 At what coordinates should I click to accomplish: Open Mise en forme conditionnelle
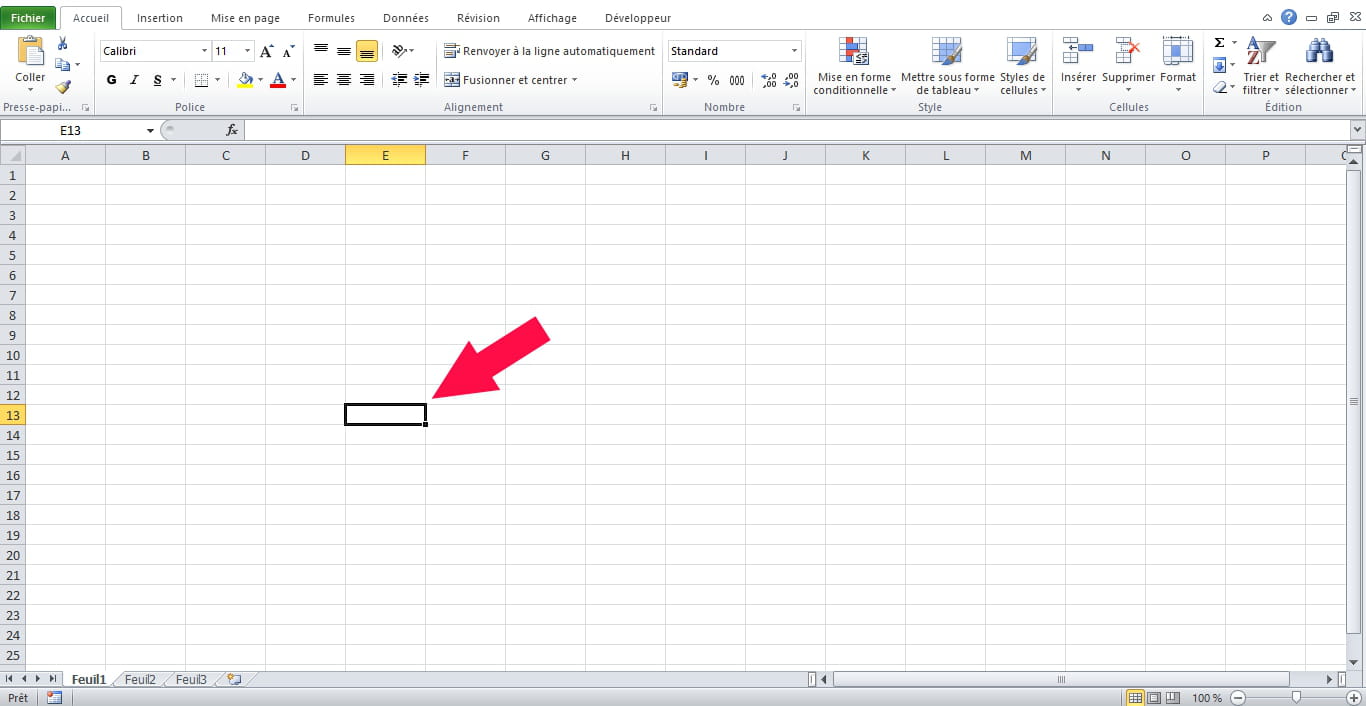(x=854, y=66)
